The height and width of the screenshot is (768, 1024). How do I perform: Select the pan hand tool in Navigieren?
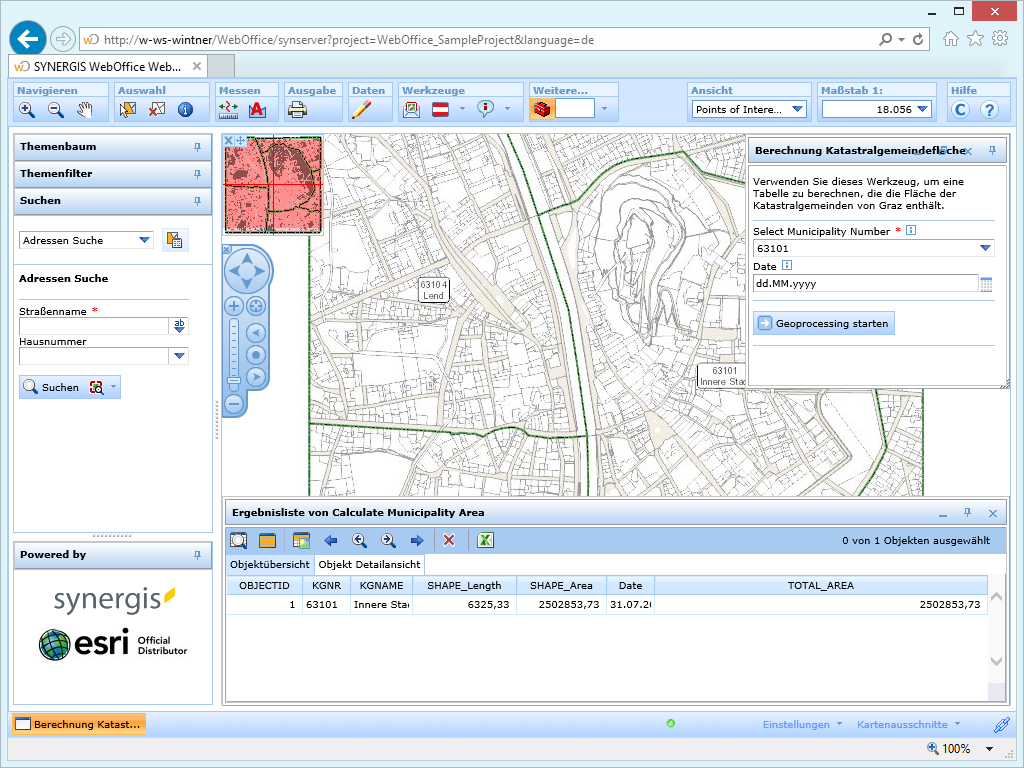[85, 110]
